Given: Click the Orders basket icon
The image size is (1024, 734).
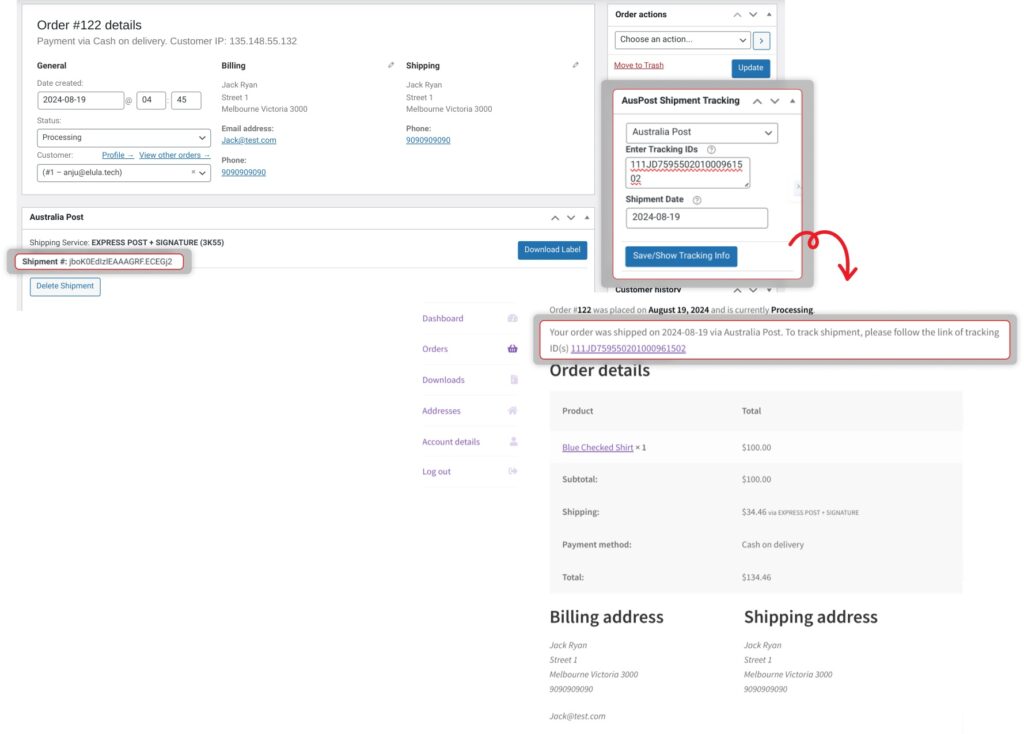Looking at the screenshot, I should point(513,349).
